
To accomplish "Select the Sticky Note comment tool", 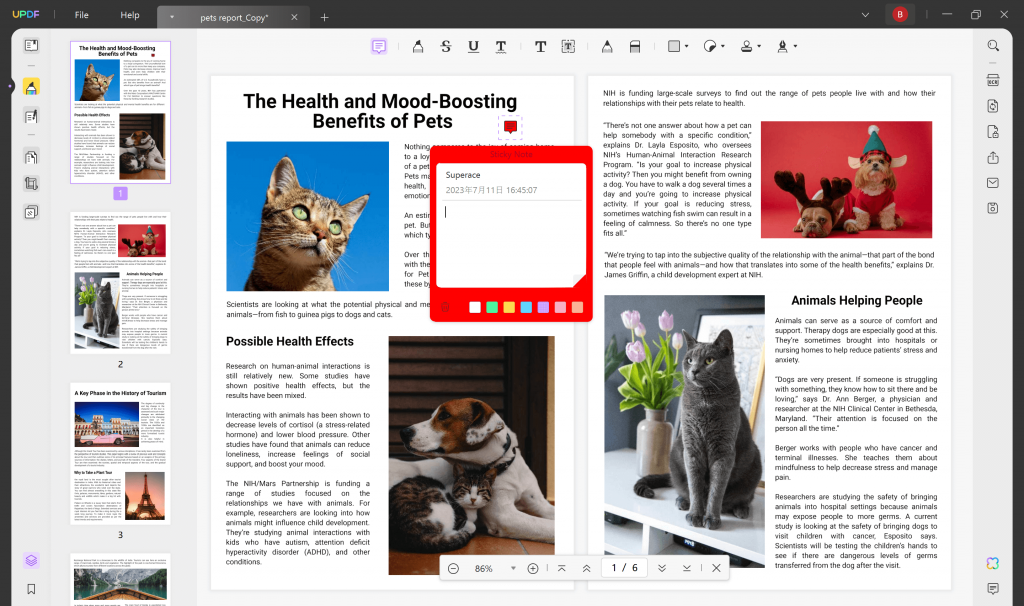I will pos(379,46).
